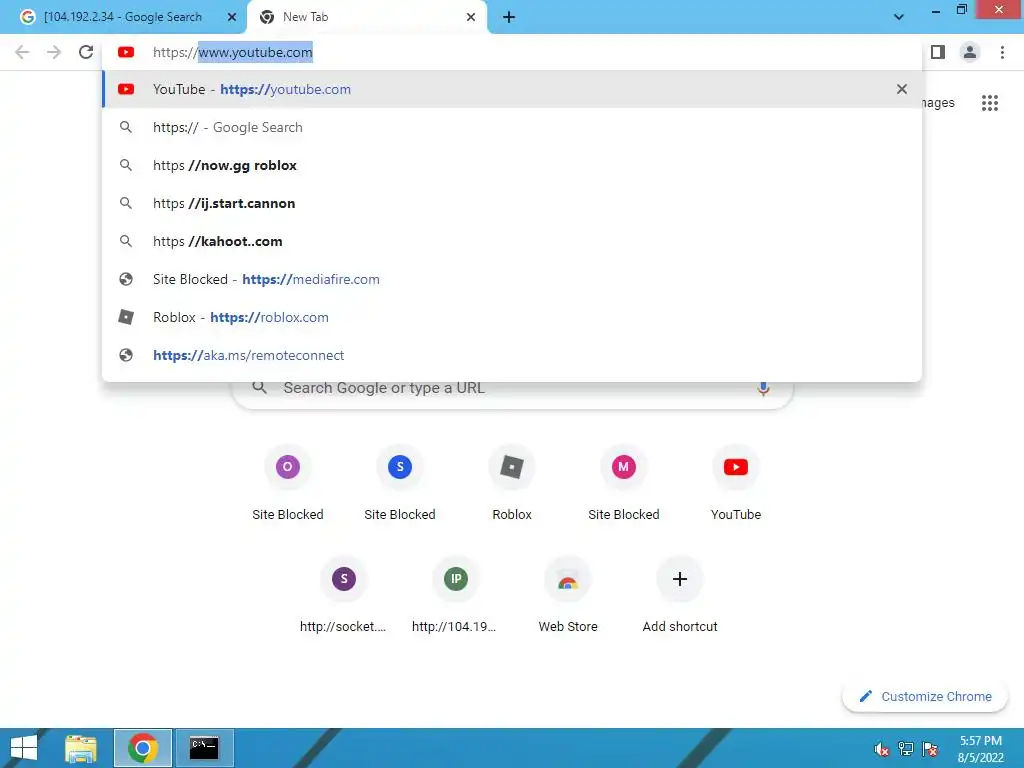
Task: Click the YouTube favicon in address bar
Action: point(126,52)
